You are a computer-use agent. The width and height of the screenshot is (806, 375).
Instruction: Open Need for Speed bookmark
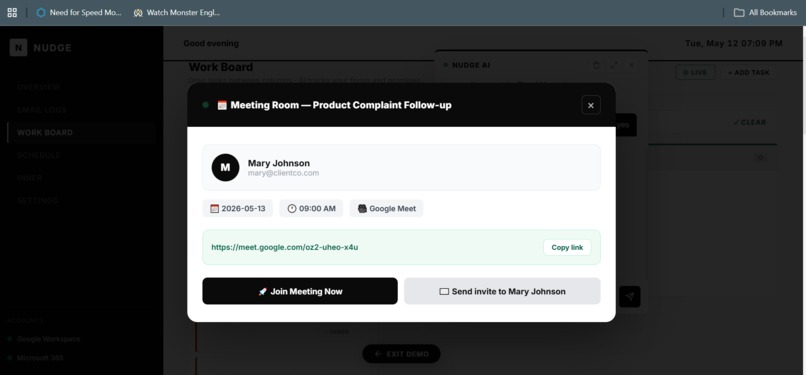[x=79, y=12]
